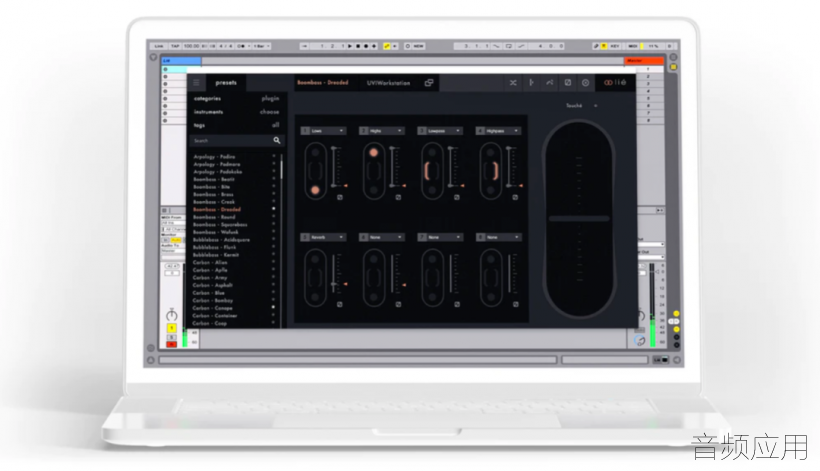The height and width of the screenshot is (471, 820).
Task: Toggle the Ableton MIDI map mode
Action: click(x=633, y=46)
